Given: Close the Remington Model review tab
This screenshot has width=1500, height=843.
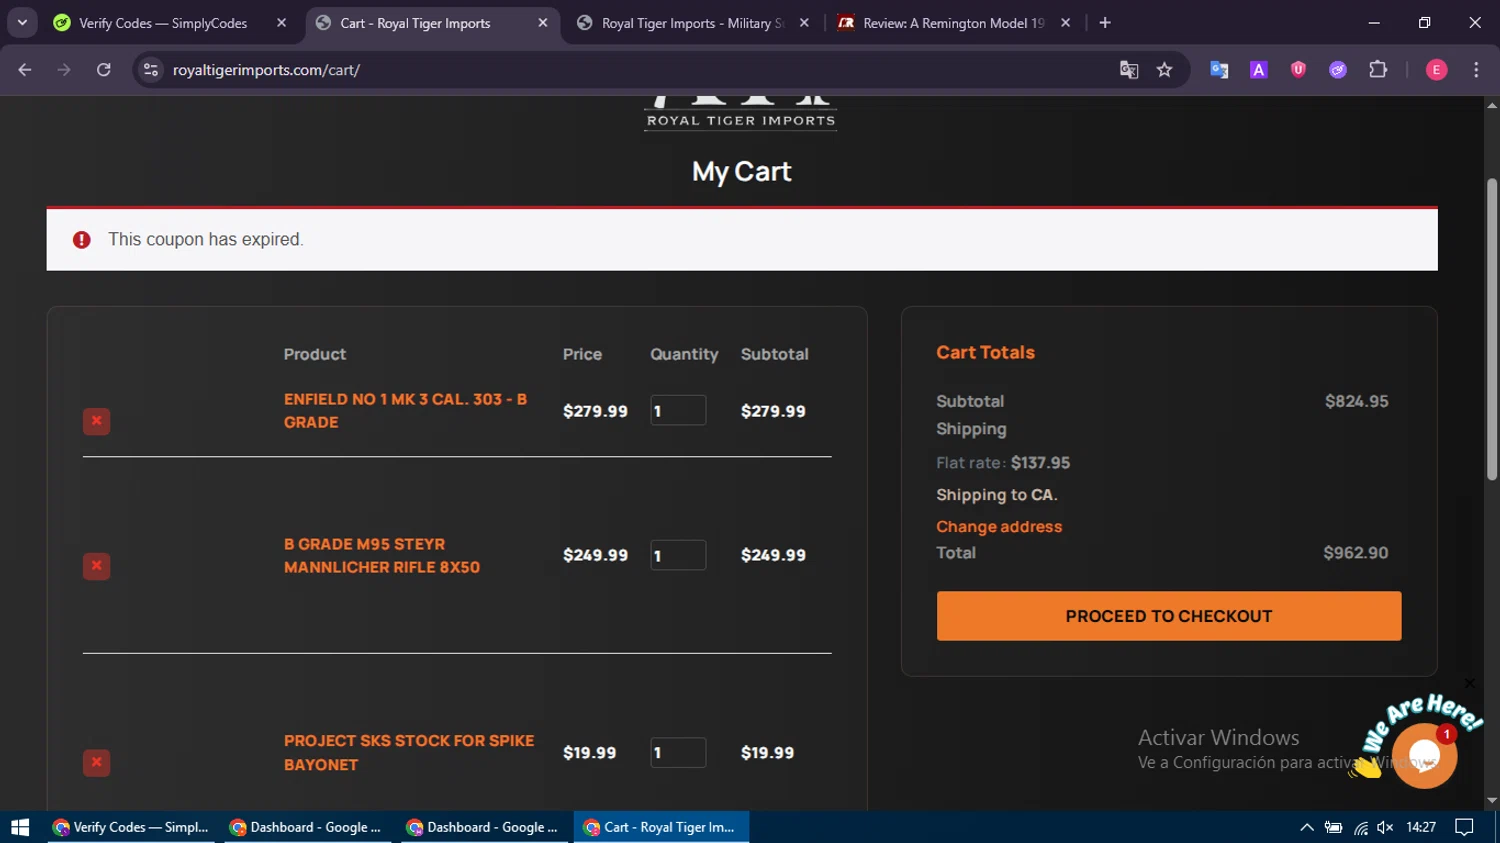Looking at the screenshot, I should (x=1066, y=23).
